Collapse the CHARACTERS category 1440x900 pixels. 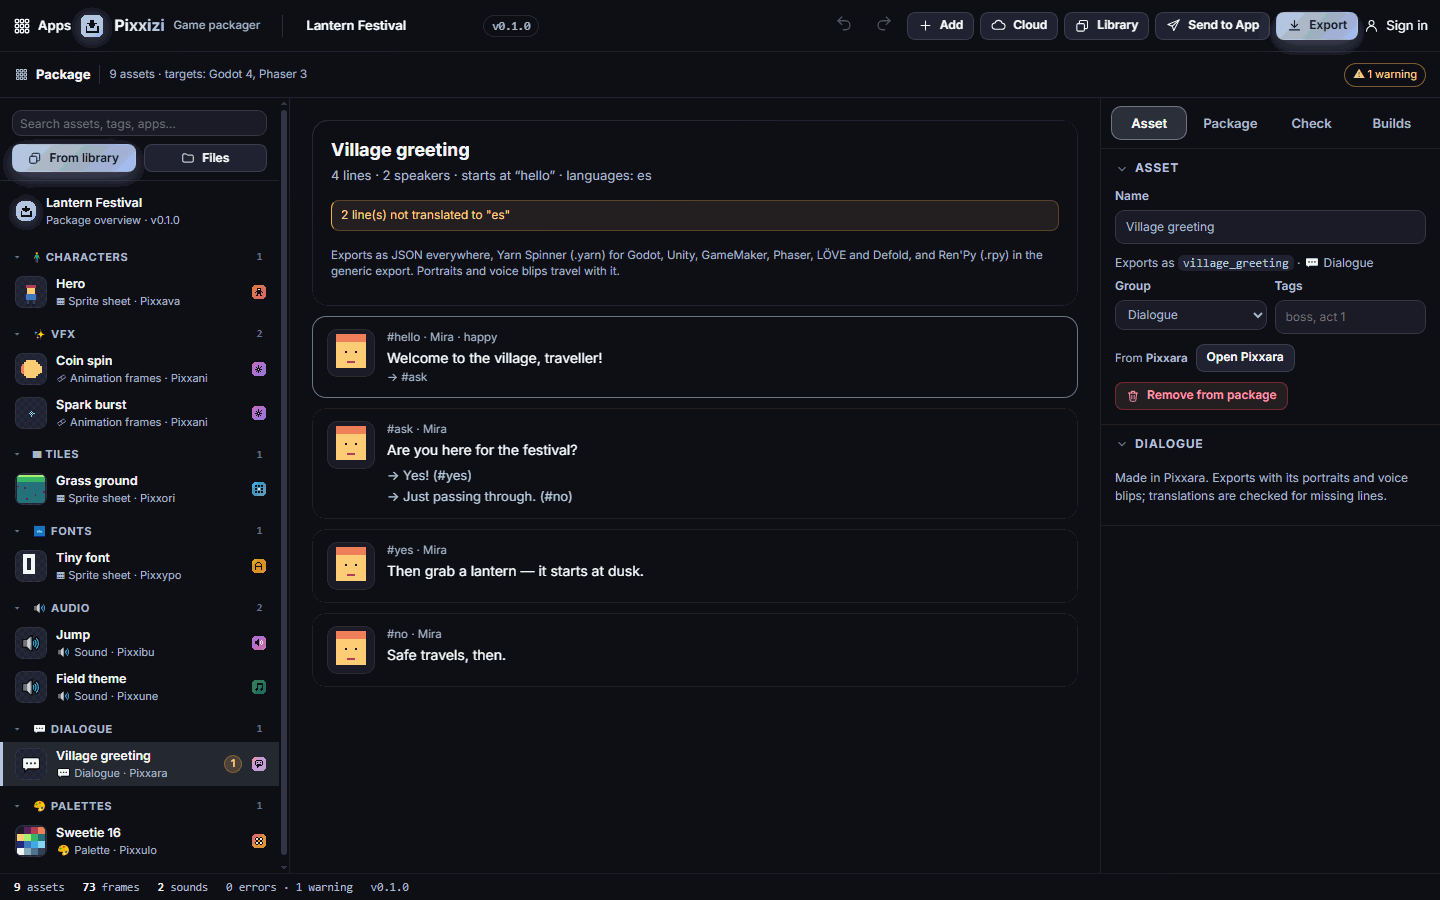click(17, 257)
